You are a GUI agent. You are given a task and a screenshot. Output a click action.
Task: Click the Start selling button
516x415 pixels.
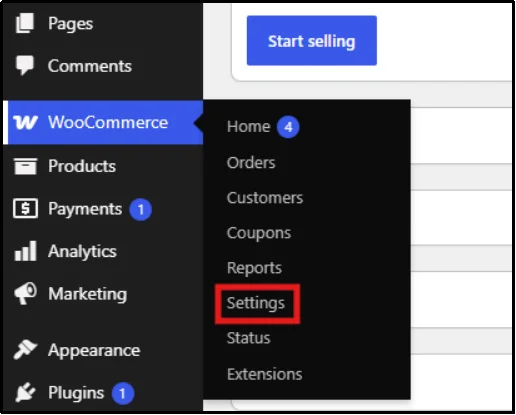point(312,40)
